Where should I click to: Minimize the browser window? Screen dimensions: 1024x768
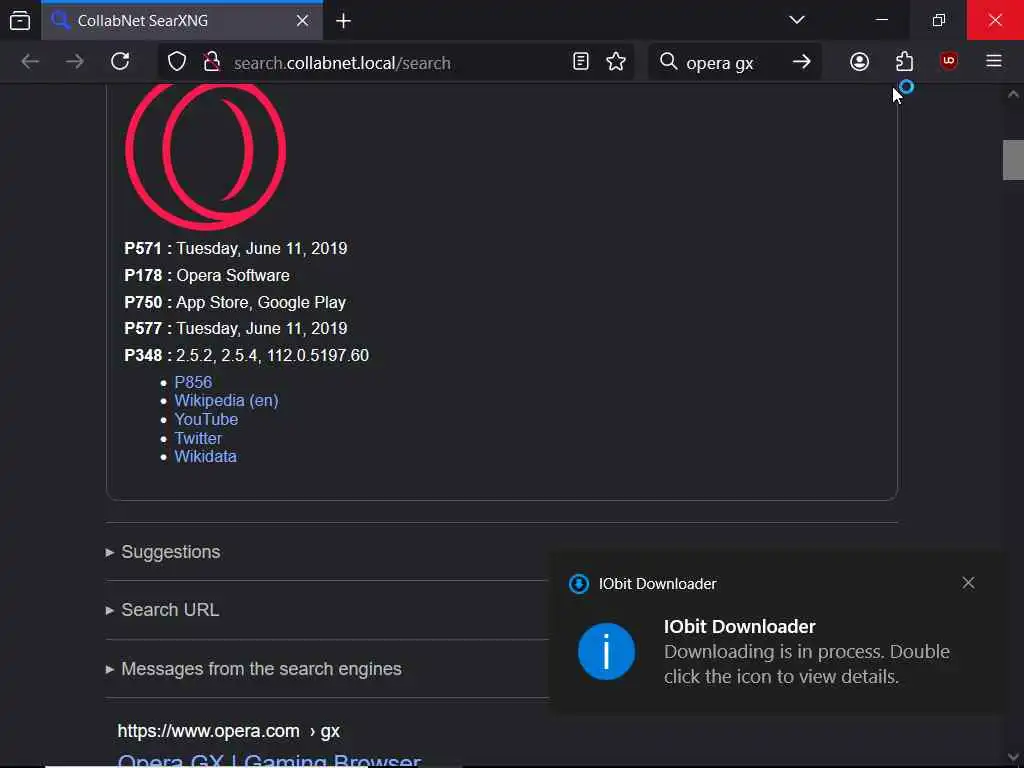coord(882,20)
